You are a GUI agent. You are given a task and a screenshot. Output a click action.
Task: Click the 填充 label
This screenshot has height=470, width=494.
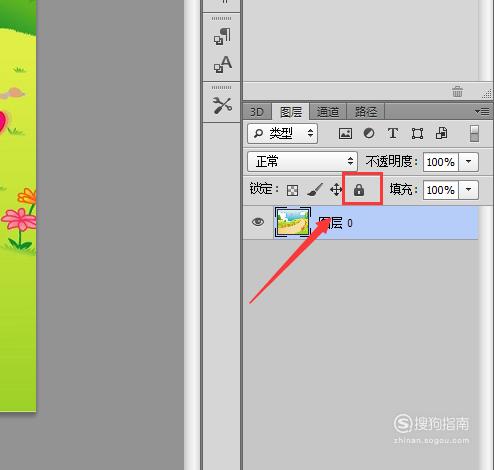pyautogui.click(x=404, y=190)
